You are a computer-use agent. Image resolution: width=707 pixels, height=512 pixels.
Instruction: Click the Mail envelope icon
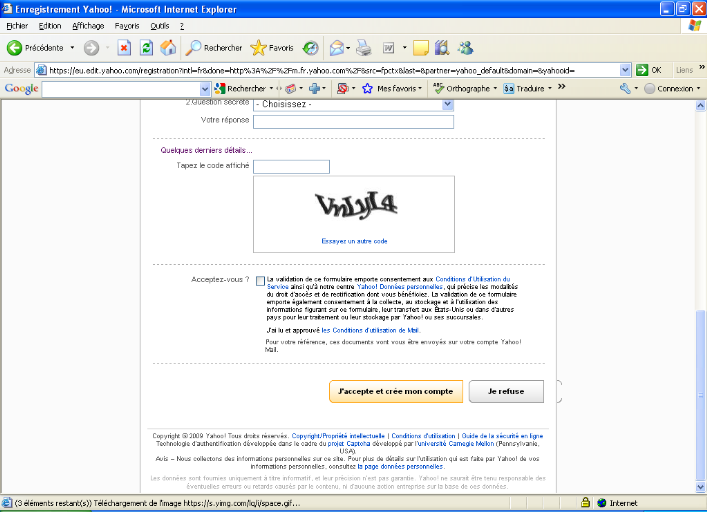[337, 48]
